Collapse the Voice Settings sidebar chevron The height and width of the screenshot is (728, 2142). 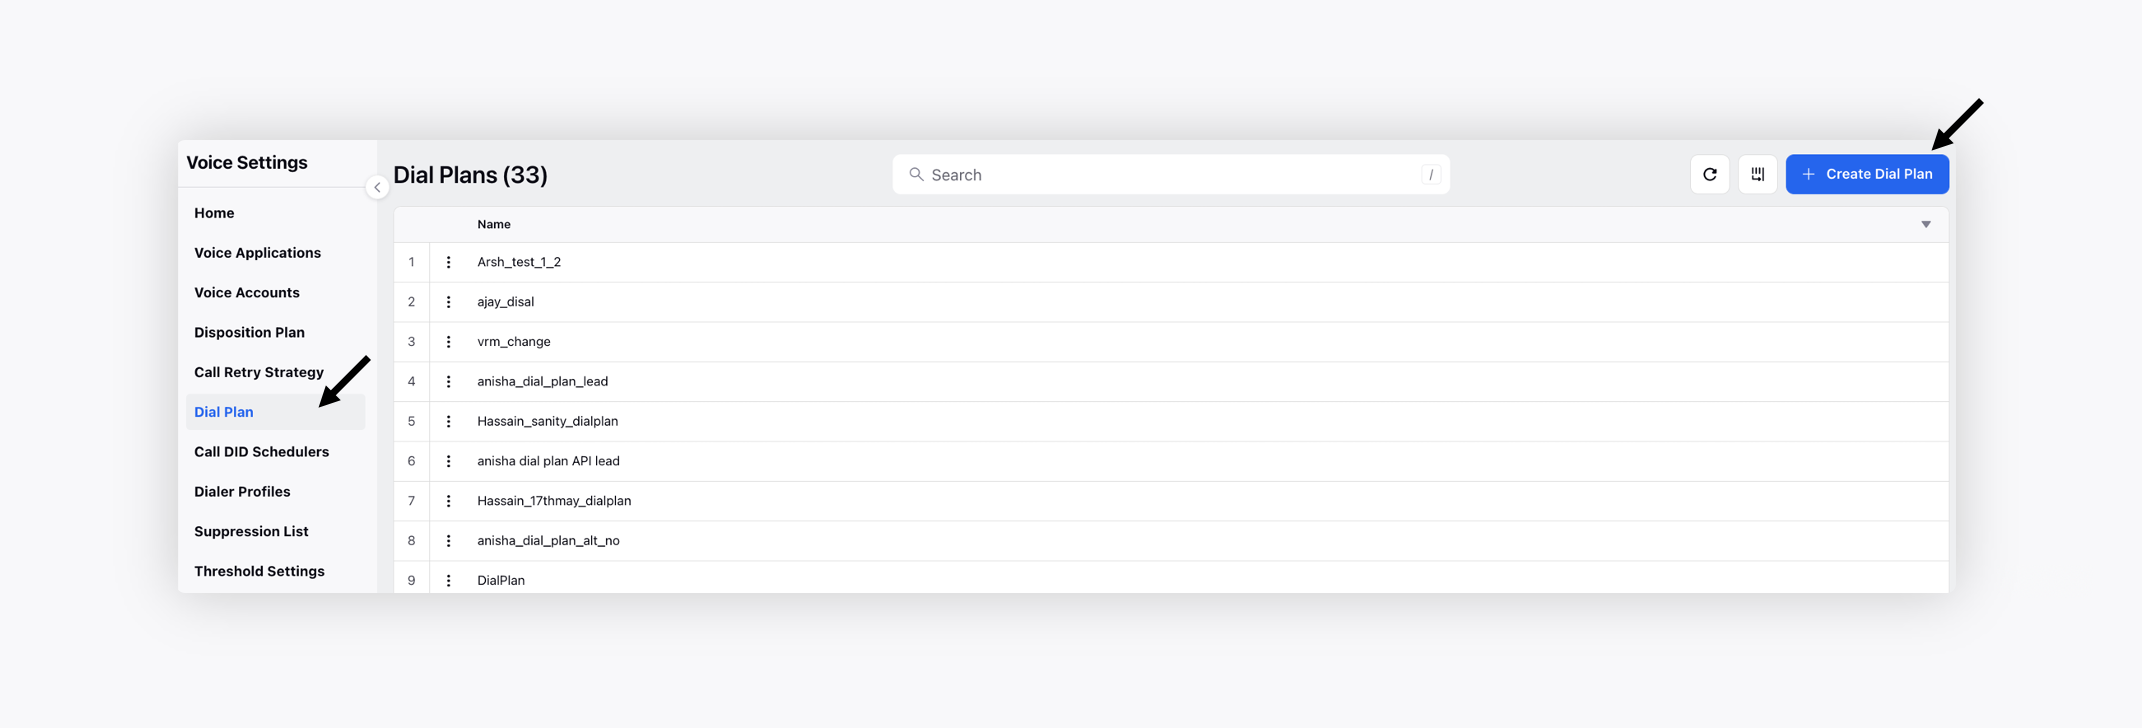click(x=377, y=187)
